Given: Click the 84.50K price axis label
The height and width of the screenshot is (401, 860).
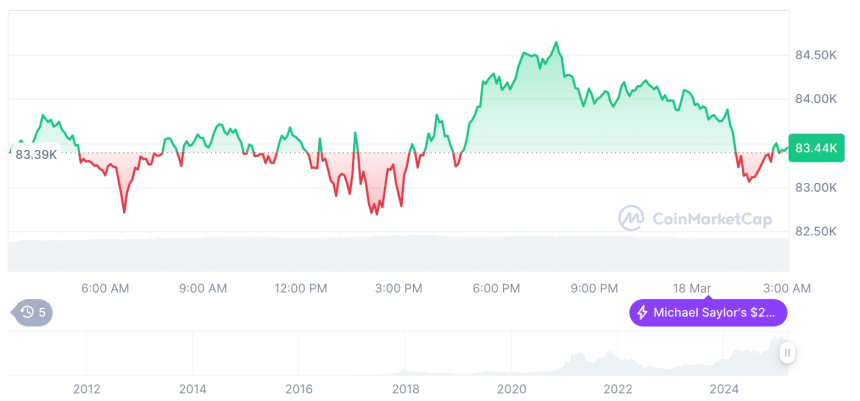Looking at the screenshot, I should click(817, 55).
